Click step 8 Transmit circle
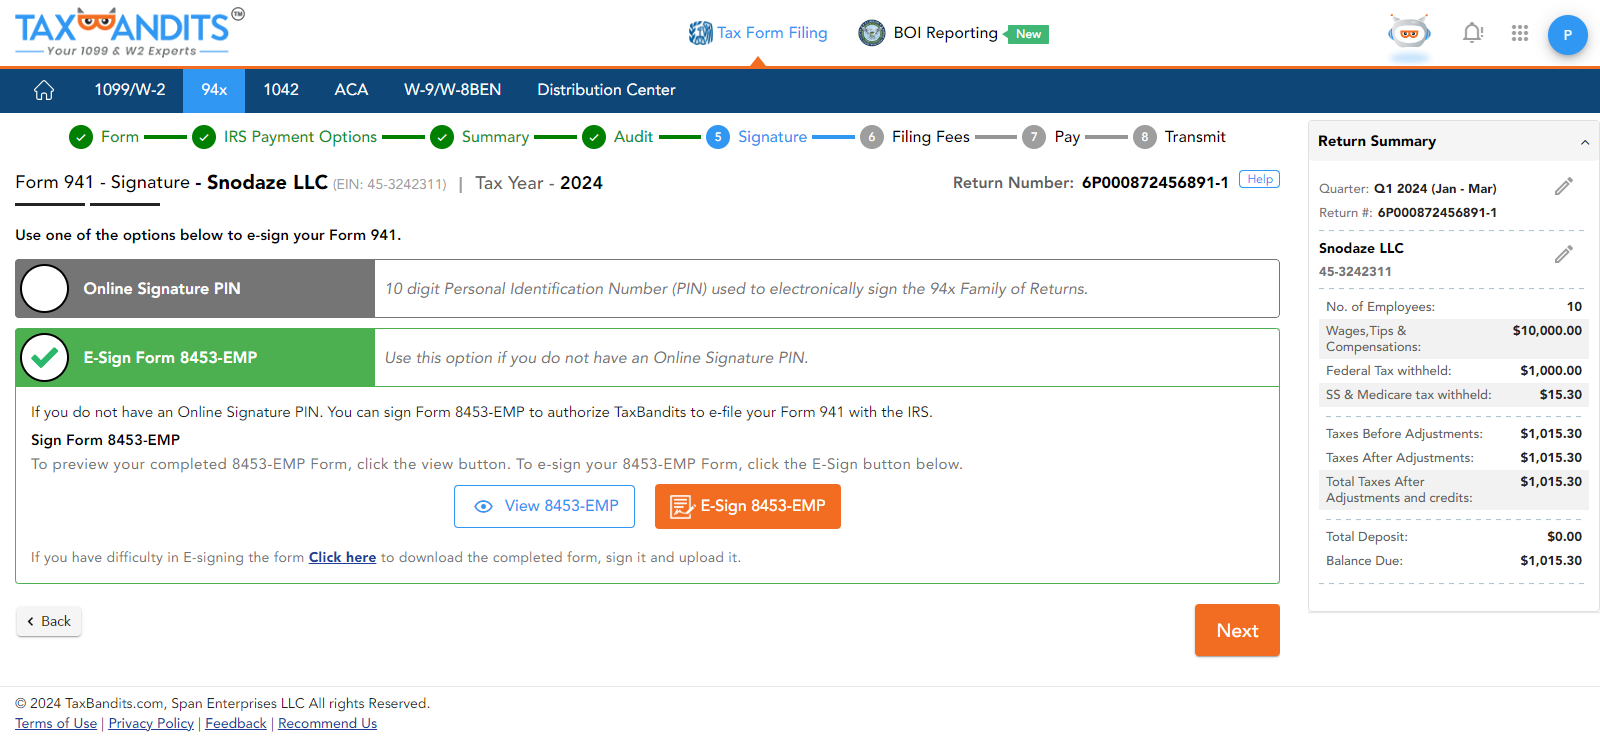The height and width of the screenshot is (739, 1600). pyautogui.click(x=1145, y=137)
